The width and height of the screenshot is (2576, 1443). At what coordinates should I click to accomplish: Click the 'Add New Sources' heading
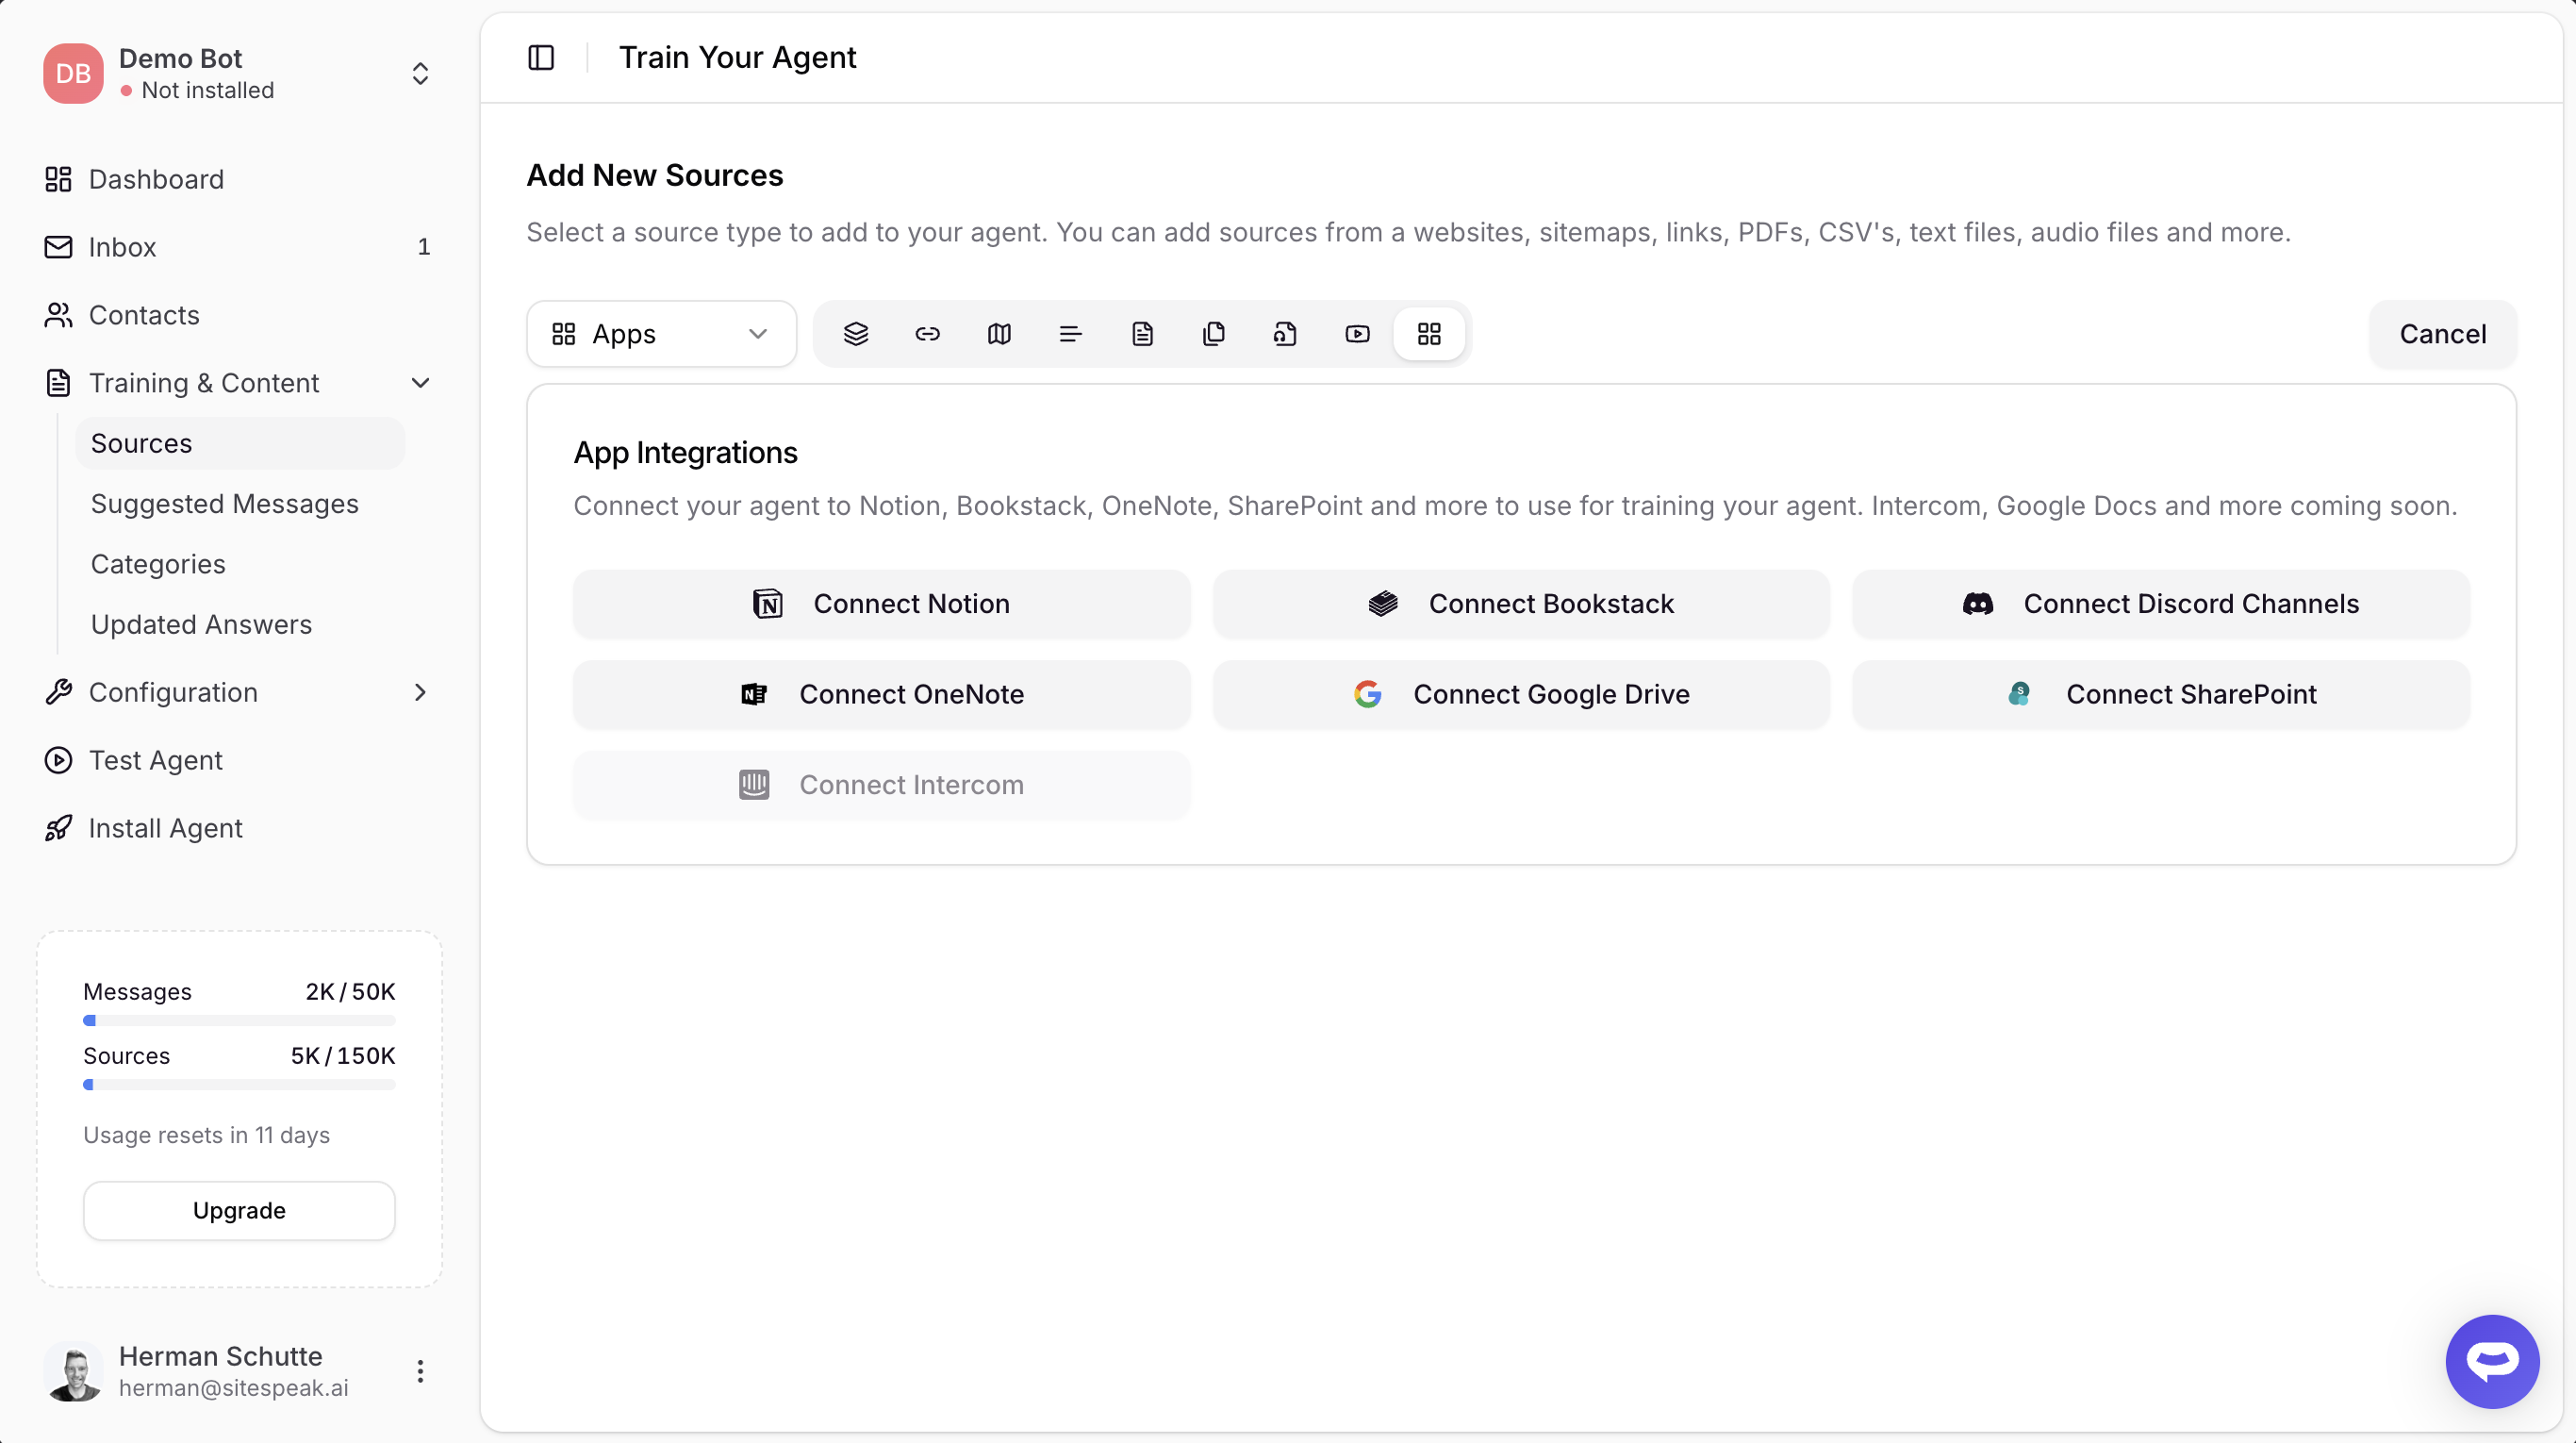[655, 176]
